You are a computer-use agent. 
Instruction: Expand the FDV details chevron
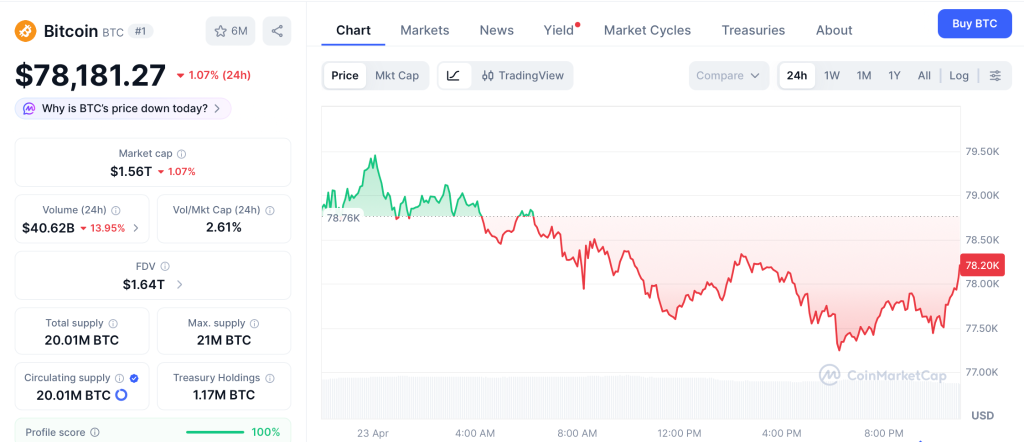pos(180,285)
